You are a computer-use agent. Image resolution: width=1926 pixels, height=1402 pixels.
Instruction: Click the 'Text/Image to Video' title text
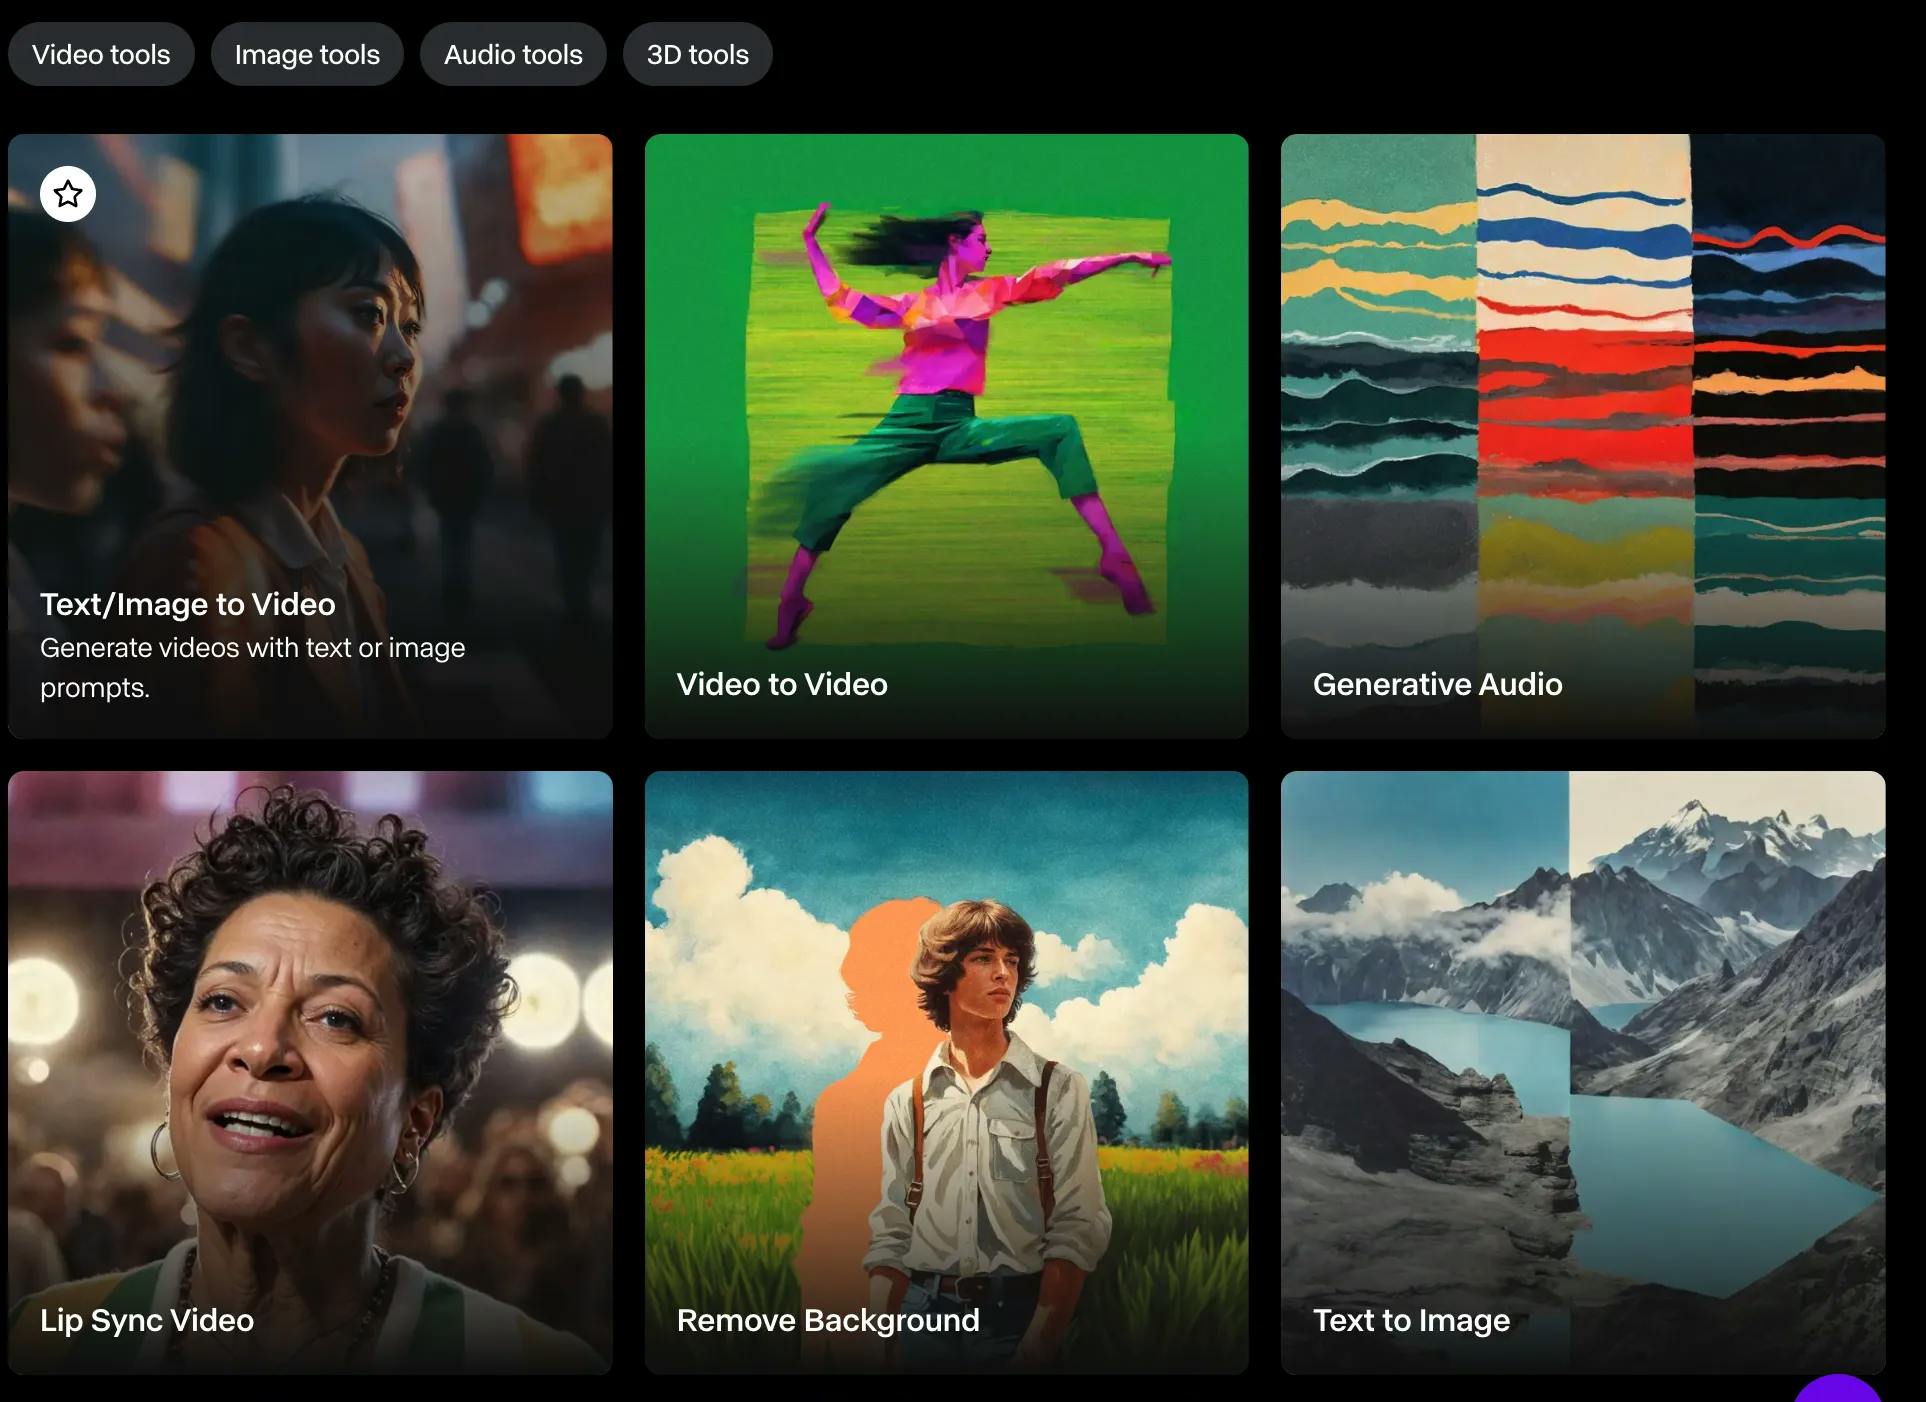click(x=187, y=604)
